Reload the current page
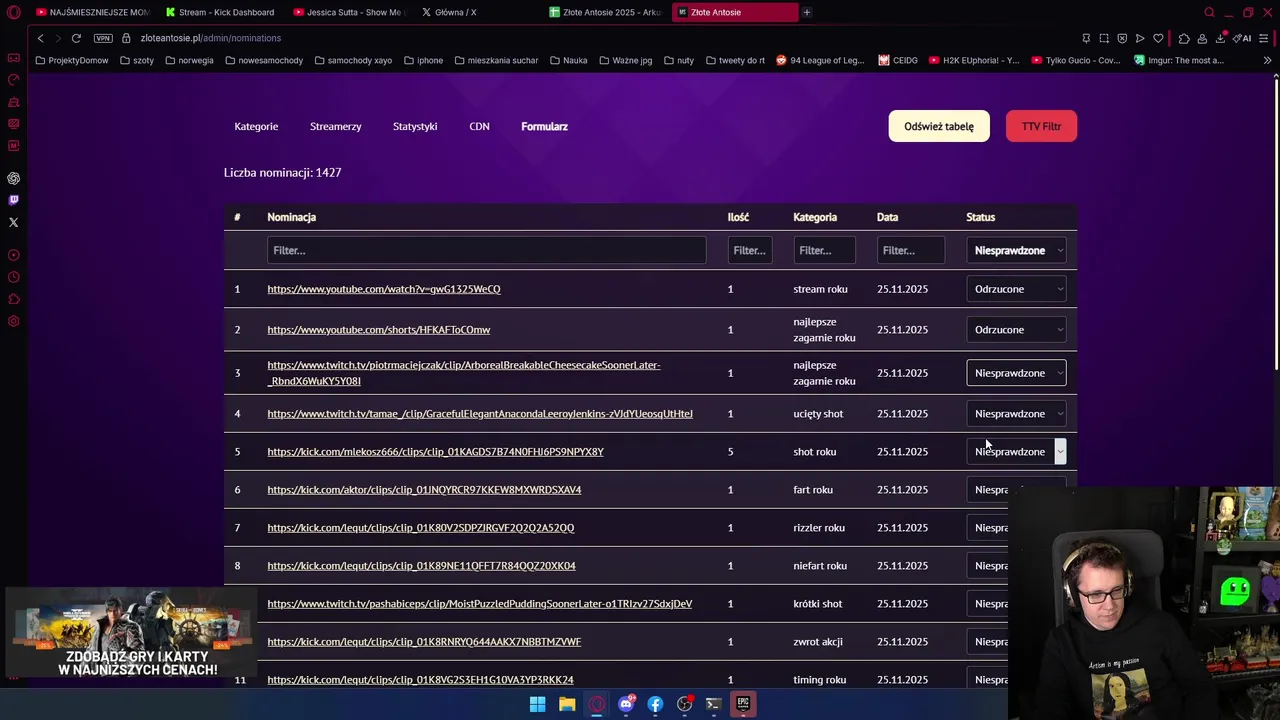 [76, 38]
